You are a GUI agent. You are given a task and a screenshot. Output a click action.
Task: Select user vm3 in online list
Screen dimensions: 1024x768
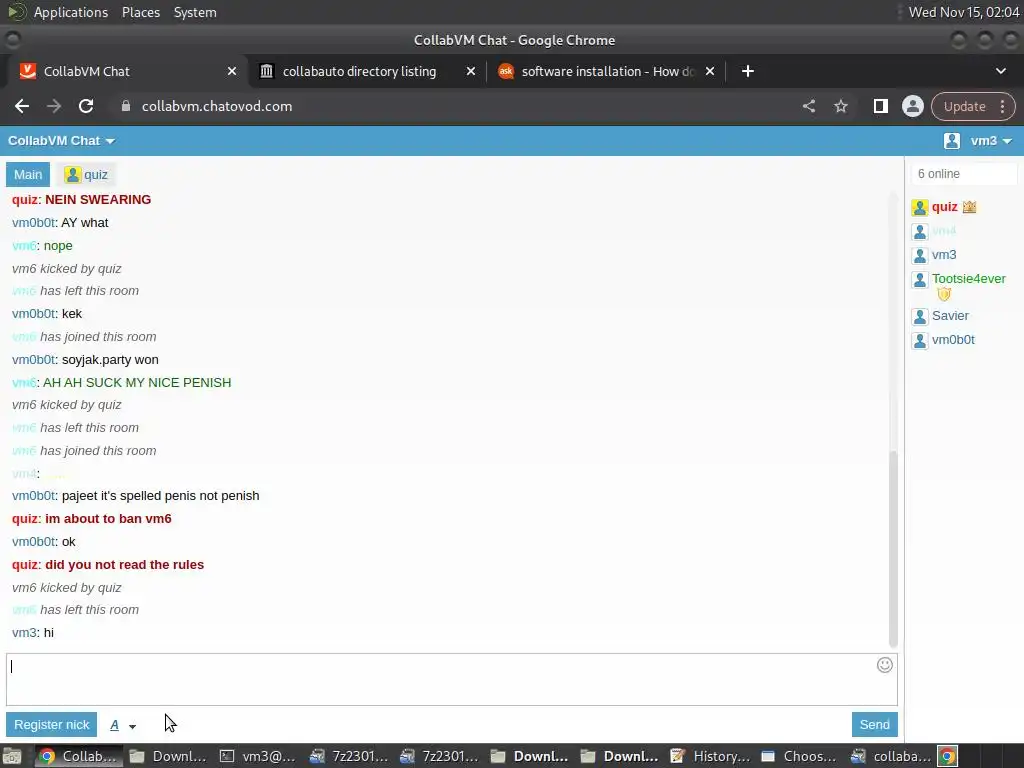(x=944, y=255)
